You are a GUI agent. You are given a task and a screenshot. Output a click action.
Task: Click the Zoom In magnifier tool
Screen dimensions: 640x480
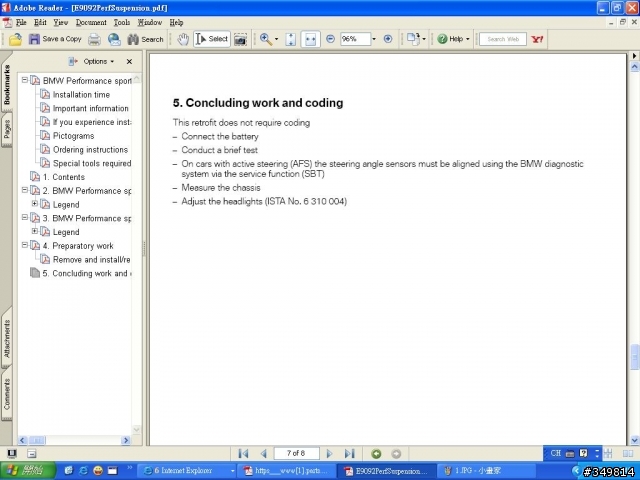[266, 39]
